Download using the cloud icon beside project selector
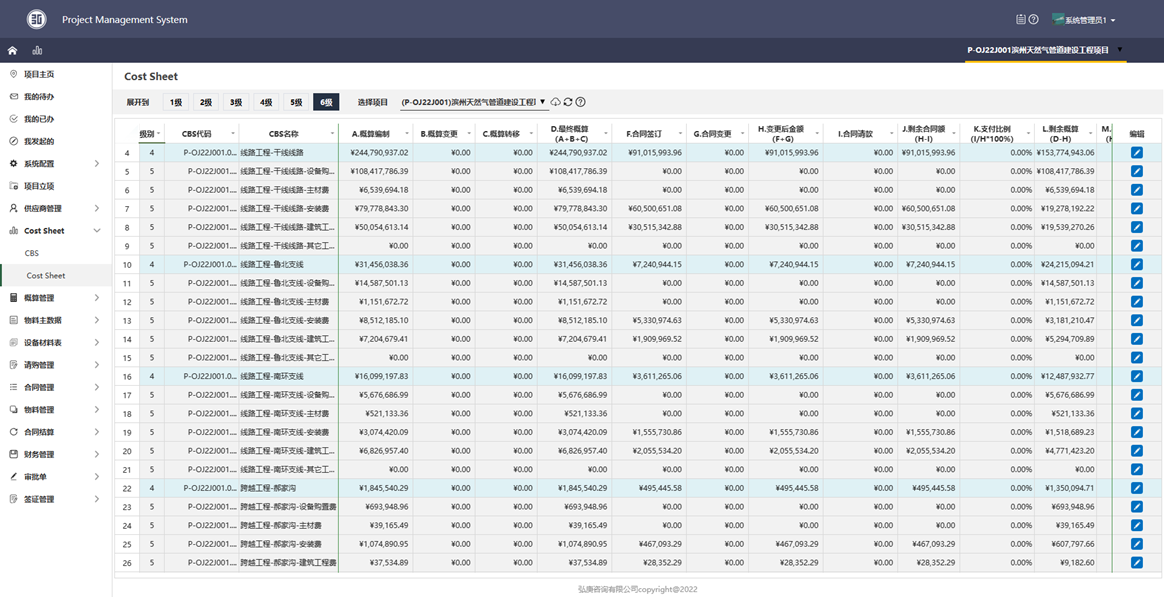 [x=555, y=102]
